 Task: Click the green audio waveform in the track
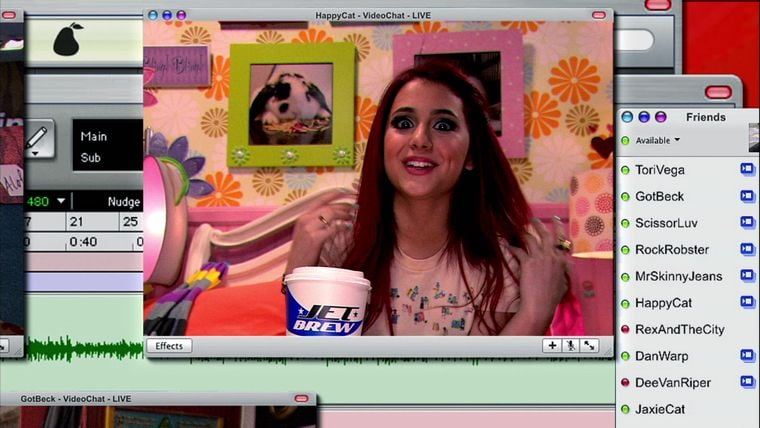85,349
